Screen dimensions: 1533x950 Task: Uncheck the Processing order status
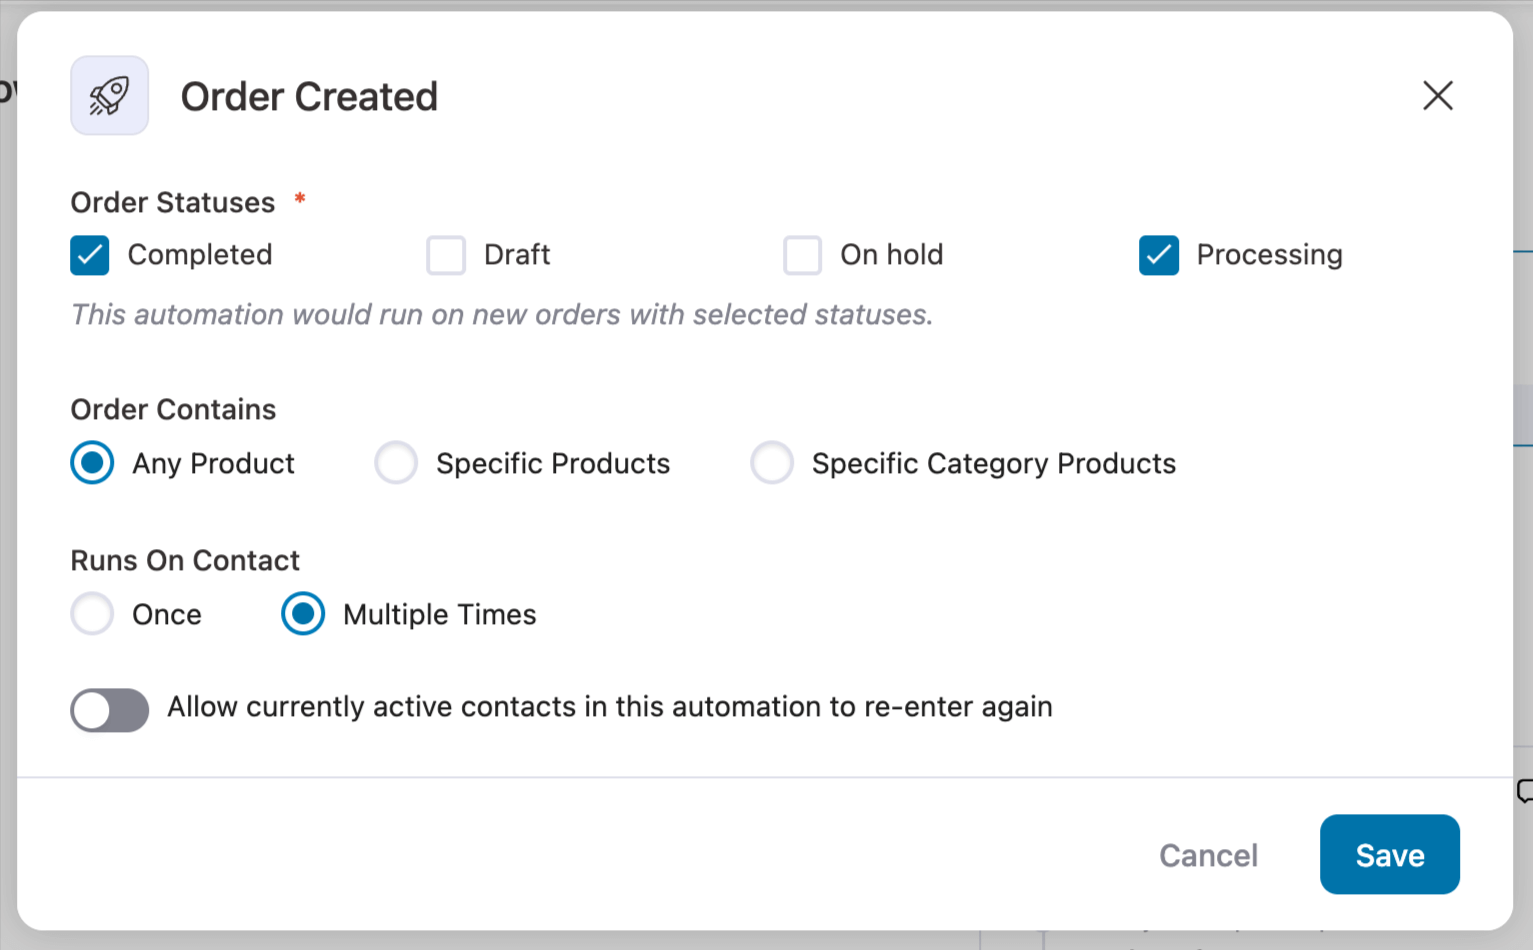(x=1158, y=255)
